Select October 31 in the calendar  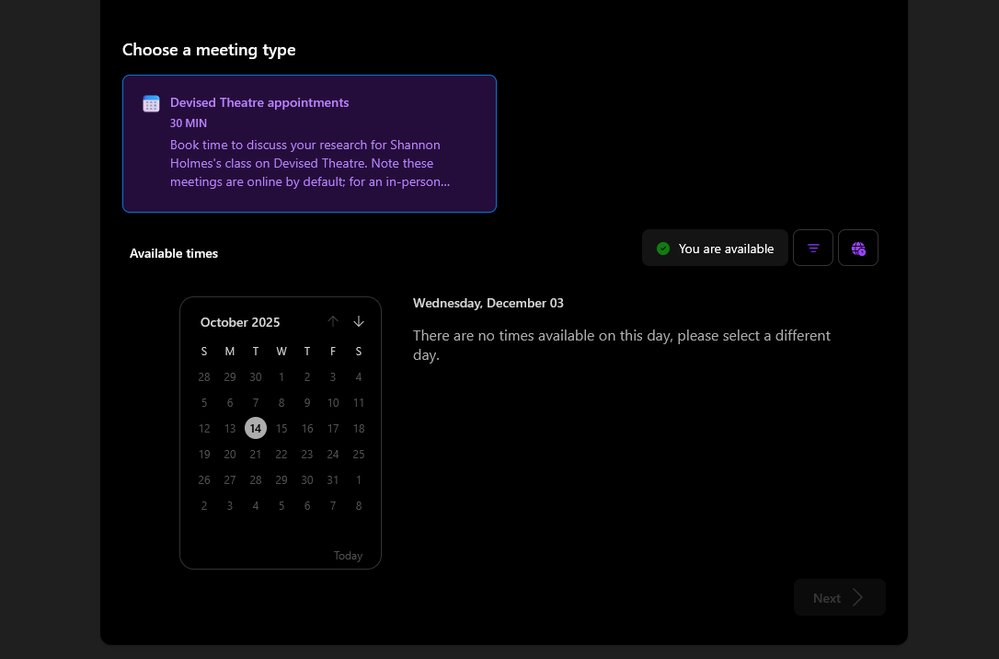333,480
